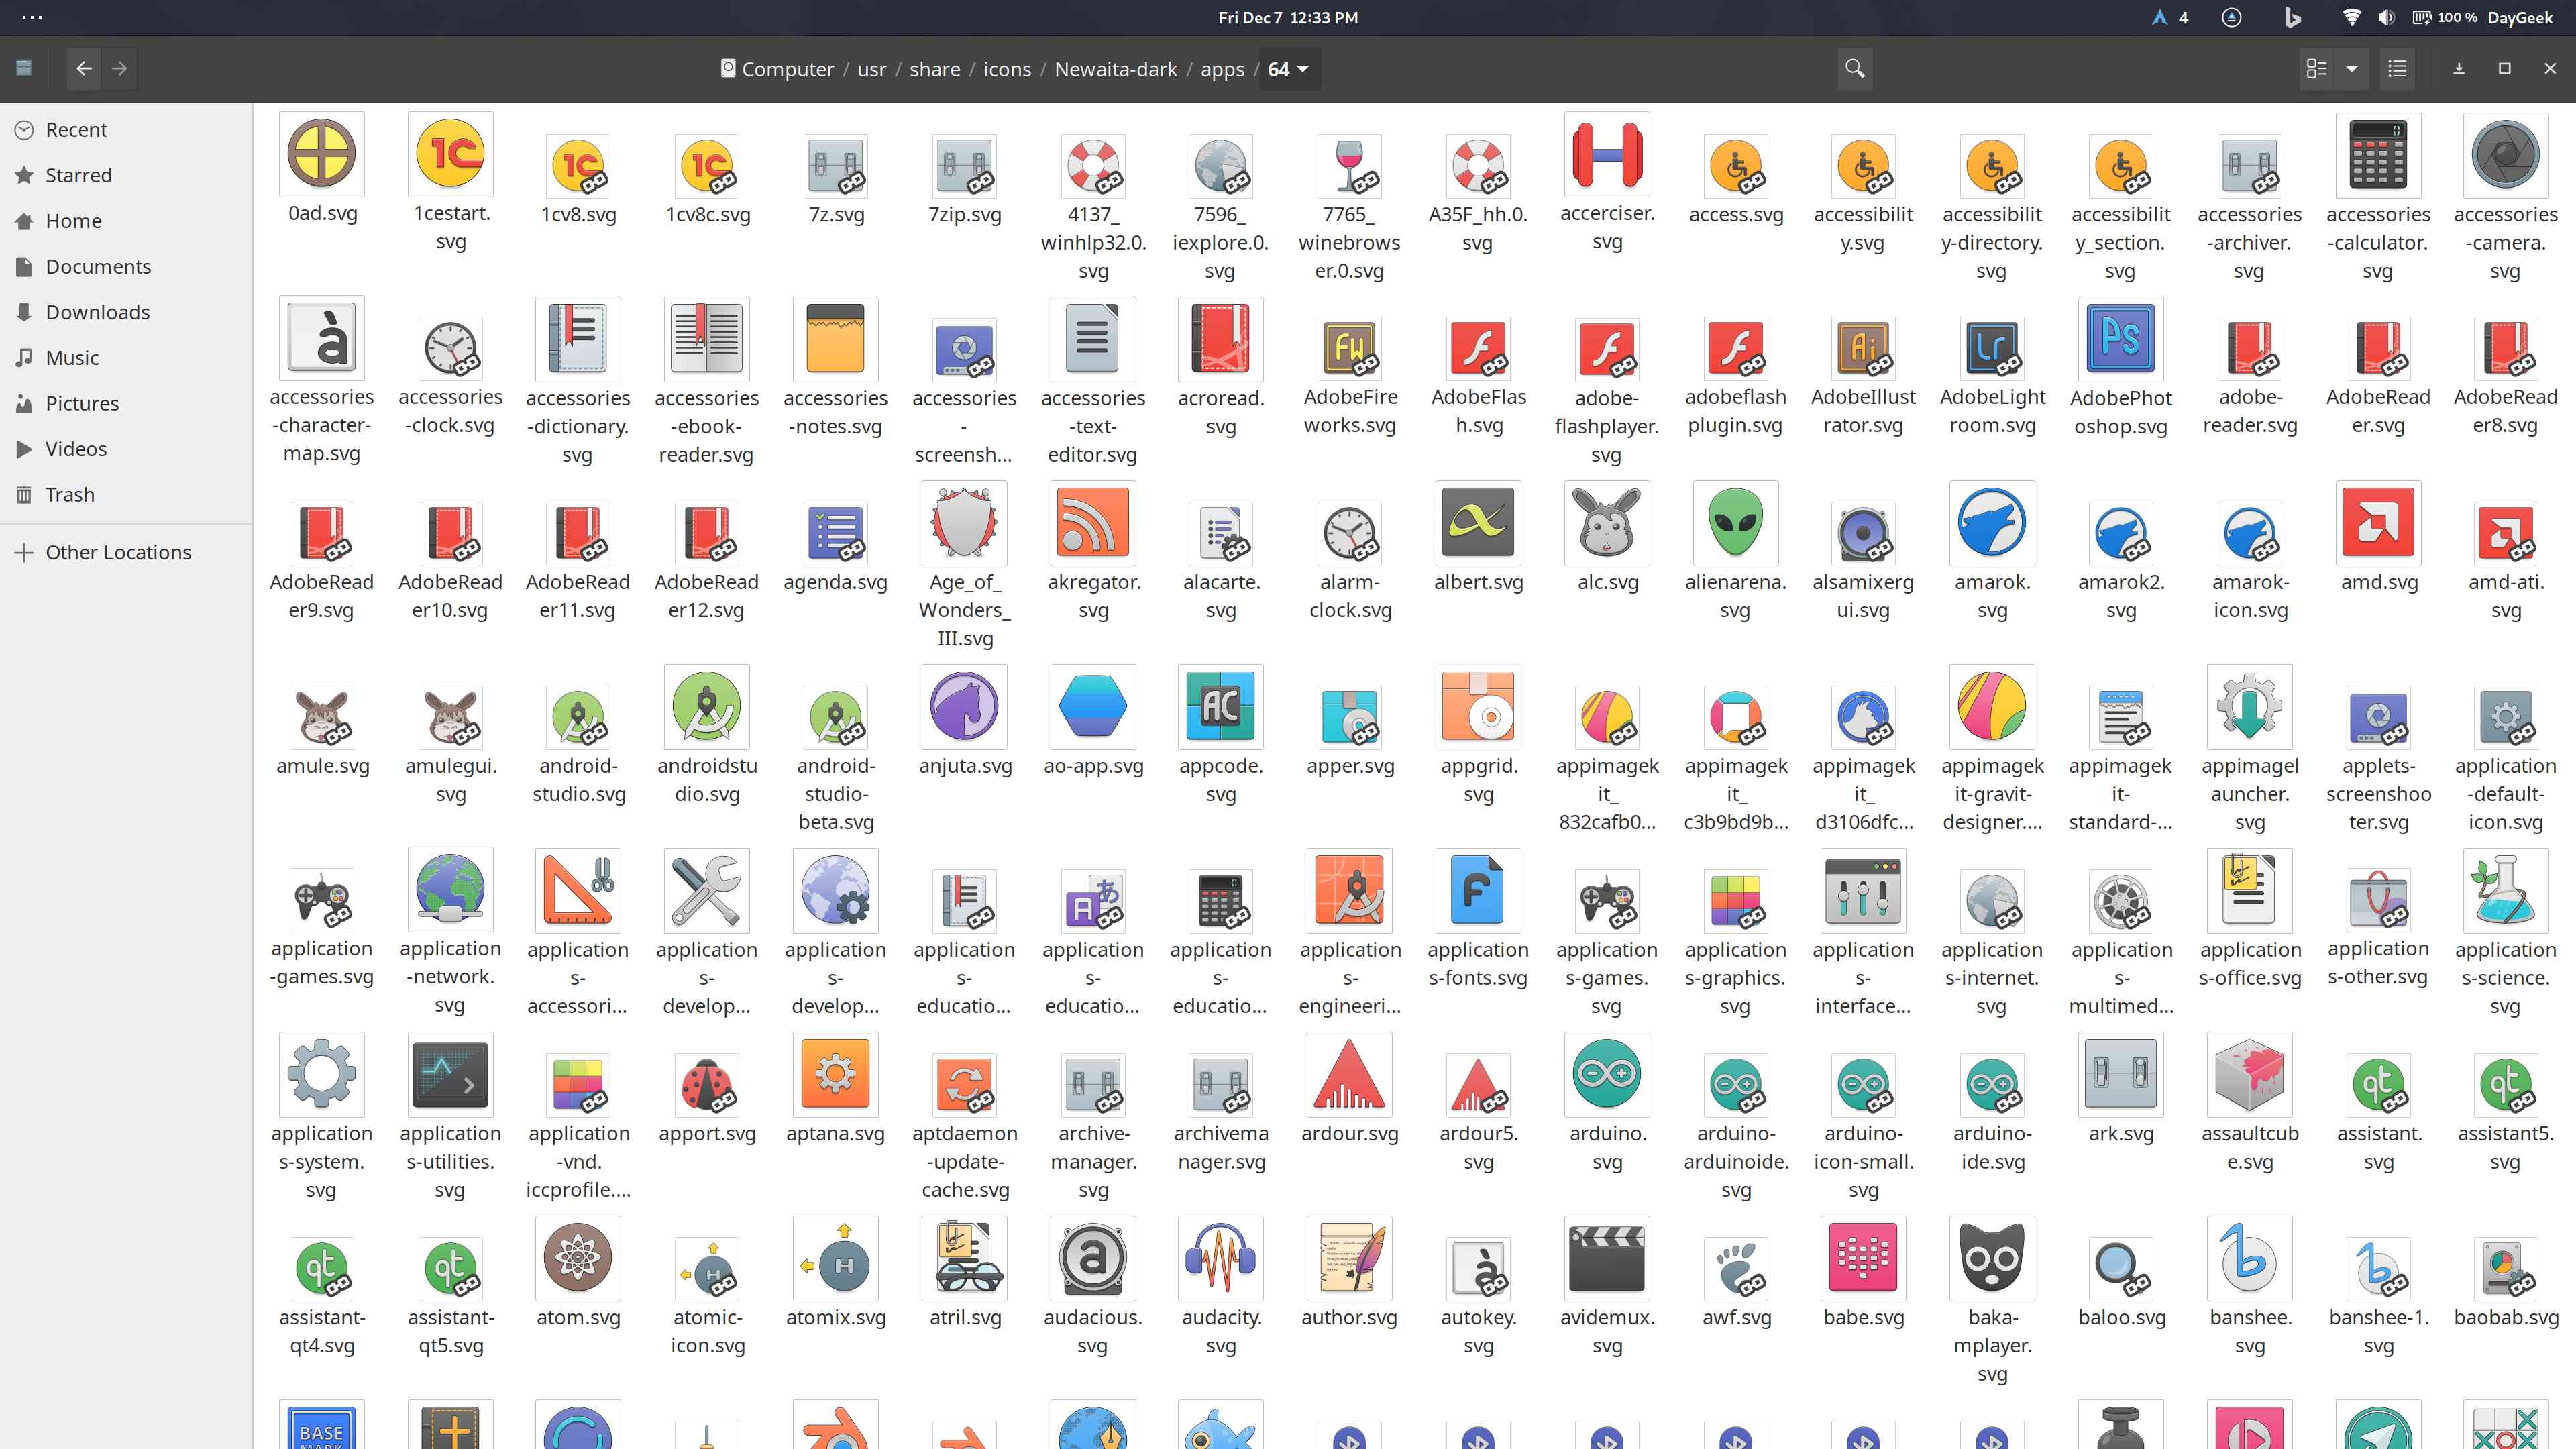Select the audacity.svg headphones icon
The width and height of the screenshot is (2576, 1449).
point(1221,1258)
